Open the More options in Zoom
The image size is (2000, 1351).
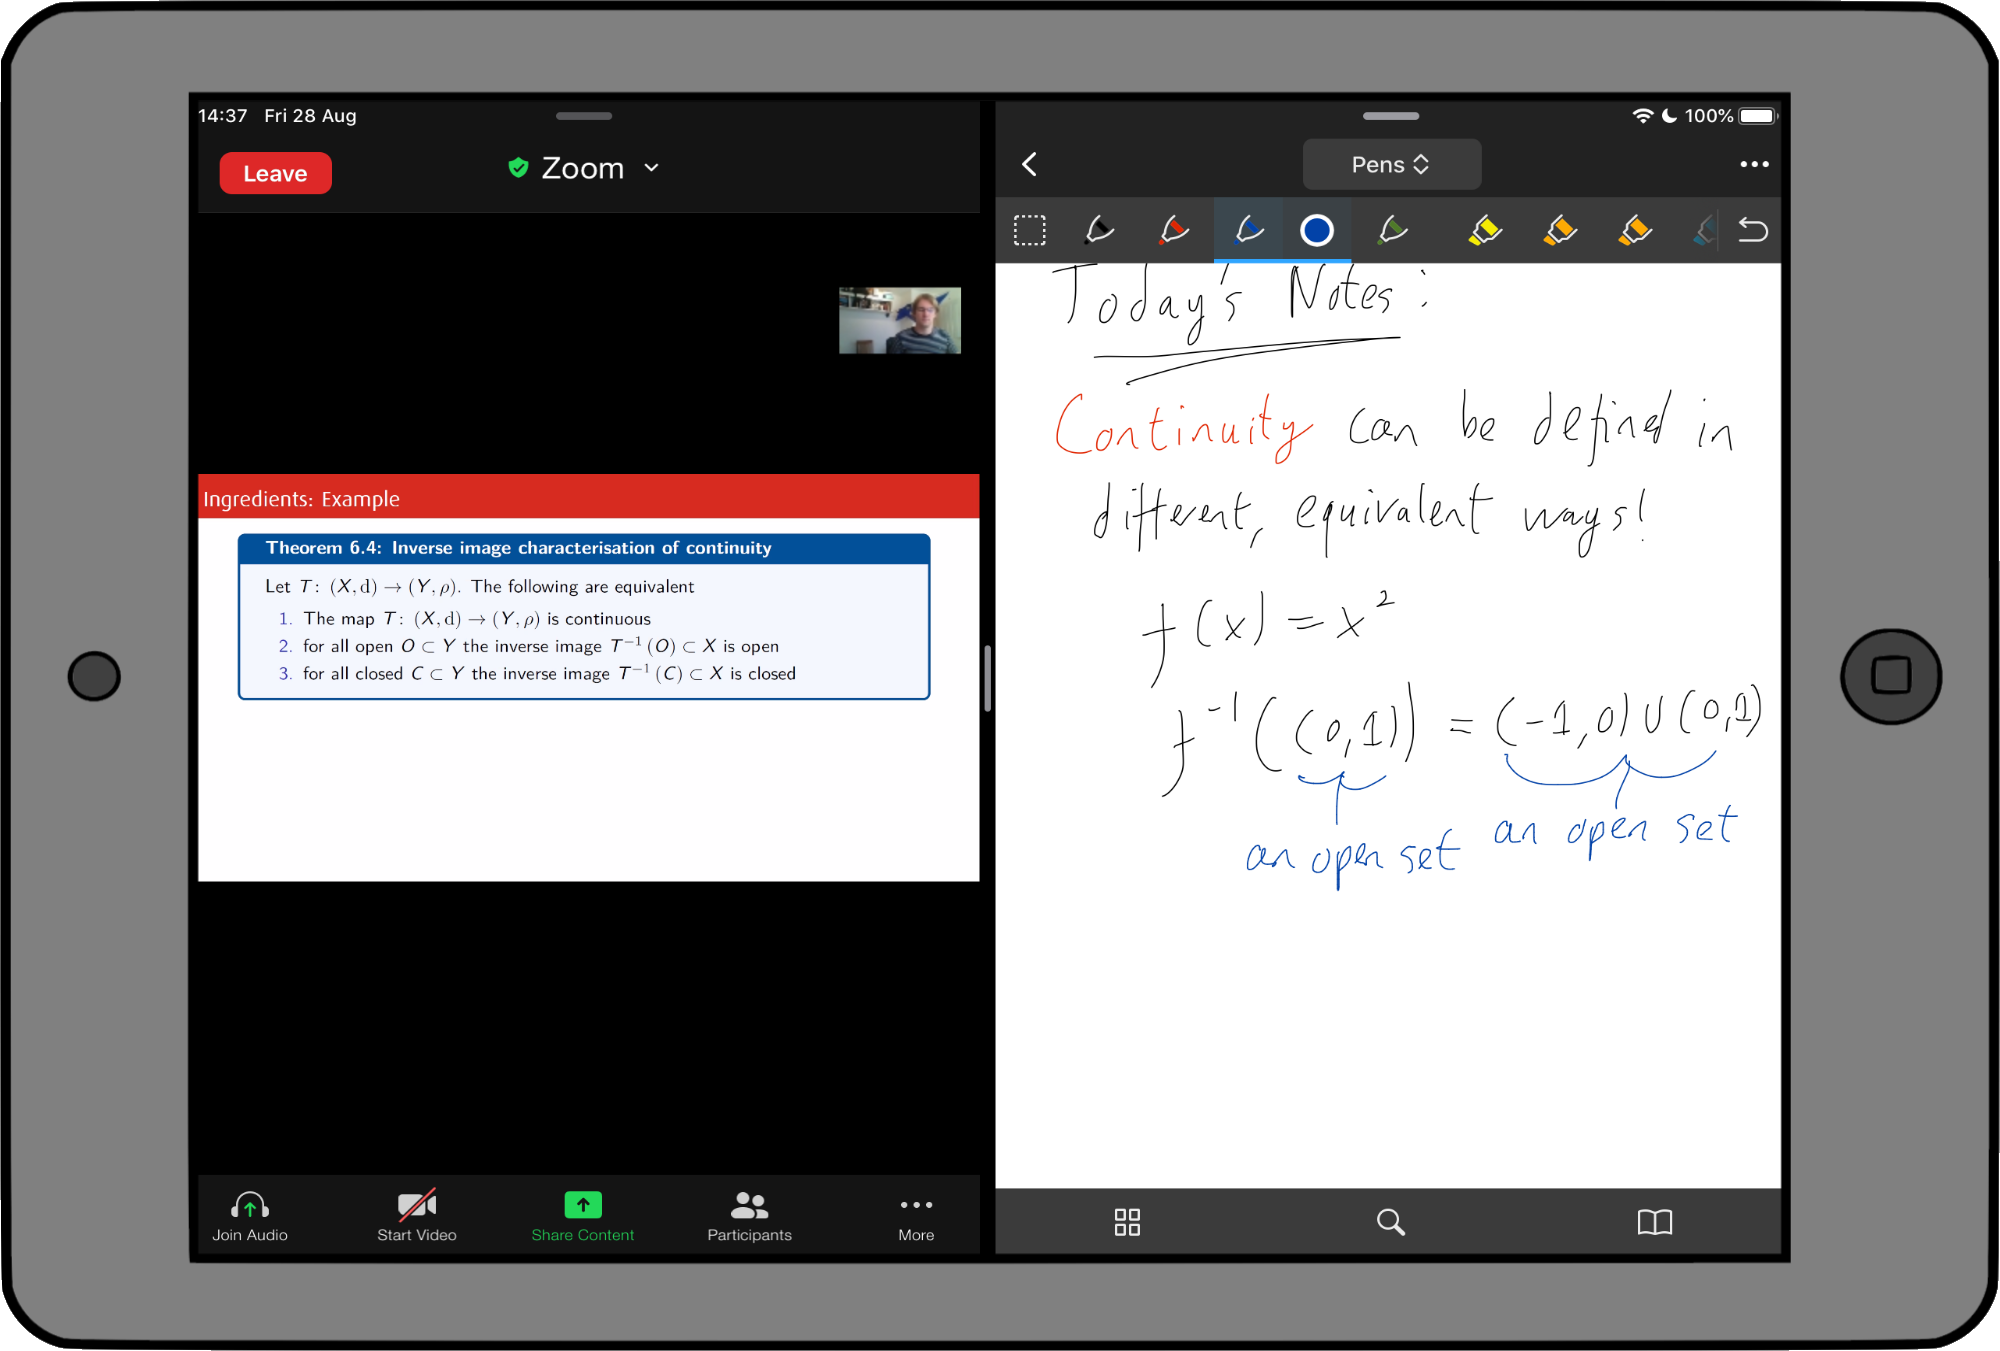[x=916, y=1215]
